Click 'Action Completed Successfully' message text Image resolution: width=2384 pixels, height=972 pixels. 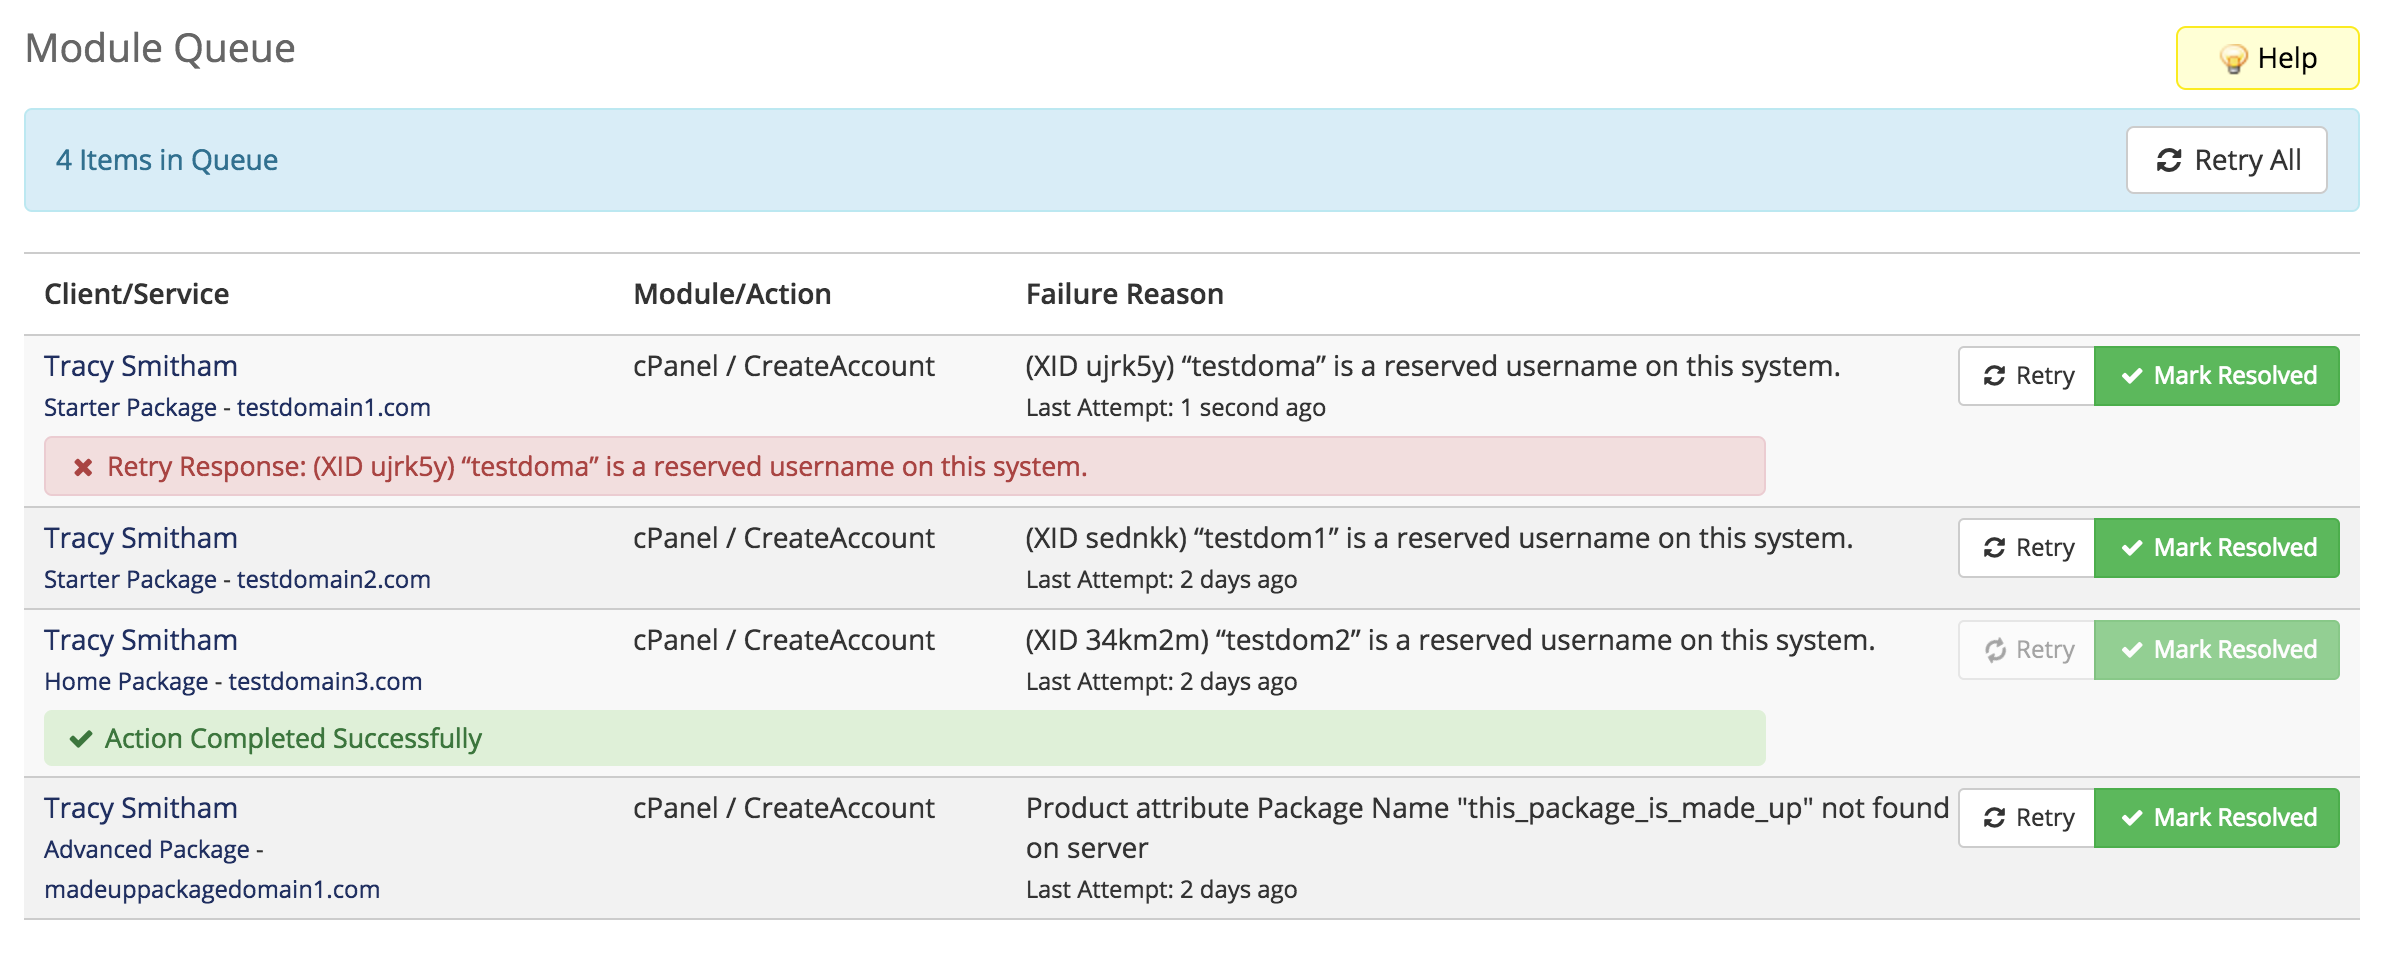[x=293, y=739]
